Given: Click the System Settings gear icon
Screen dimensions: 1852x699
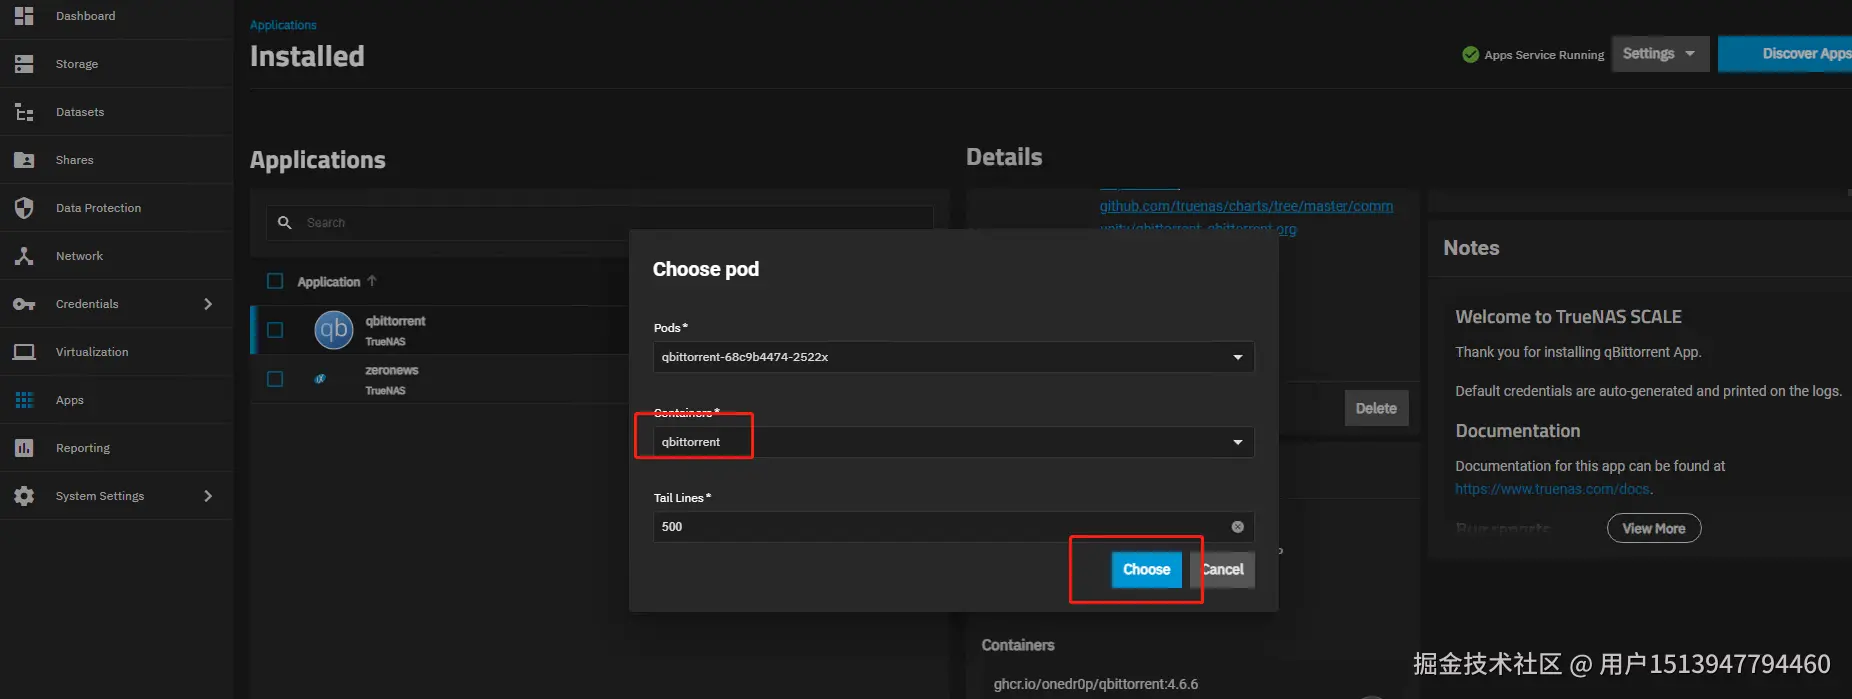Looking at the screenshot, I should (24, 496).
